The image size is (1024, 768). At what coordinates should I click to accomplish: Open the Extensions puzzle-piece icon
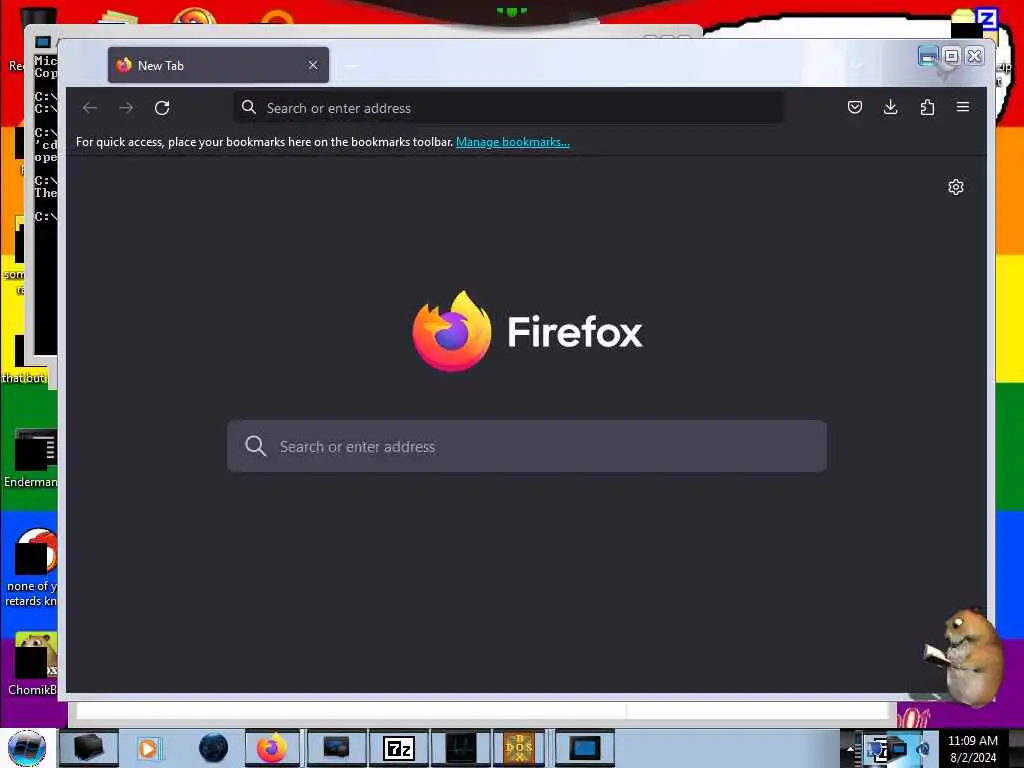coord(927,107)
